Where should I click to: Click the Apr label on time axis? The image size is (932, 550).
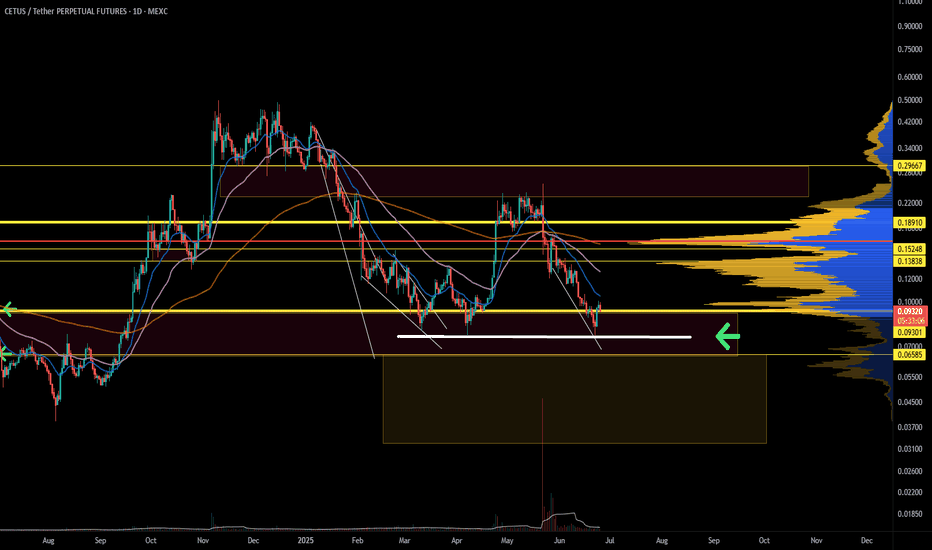coord(456,540)
